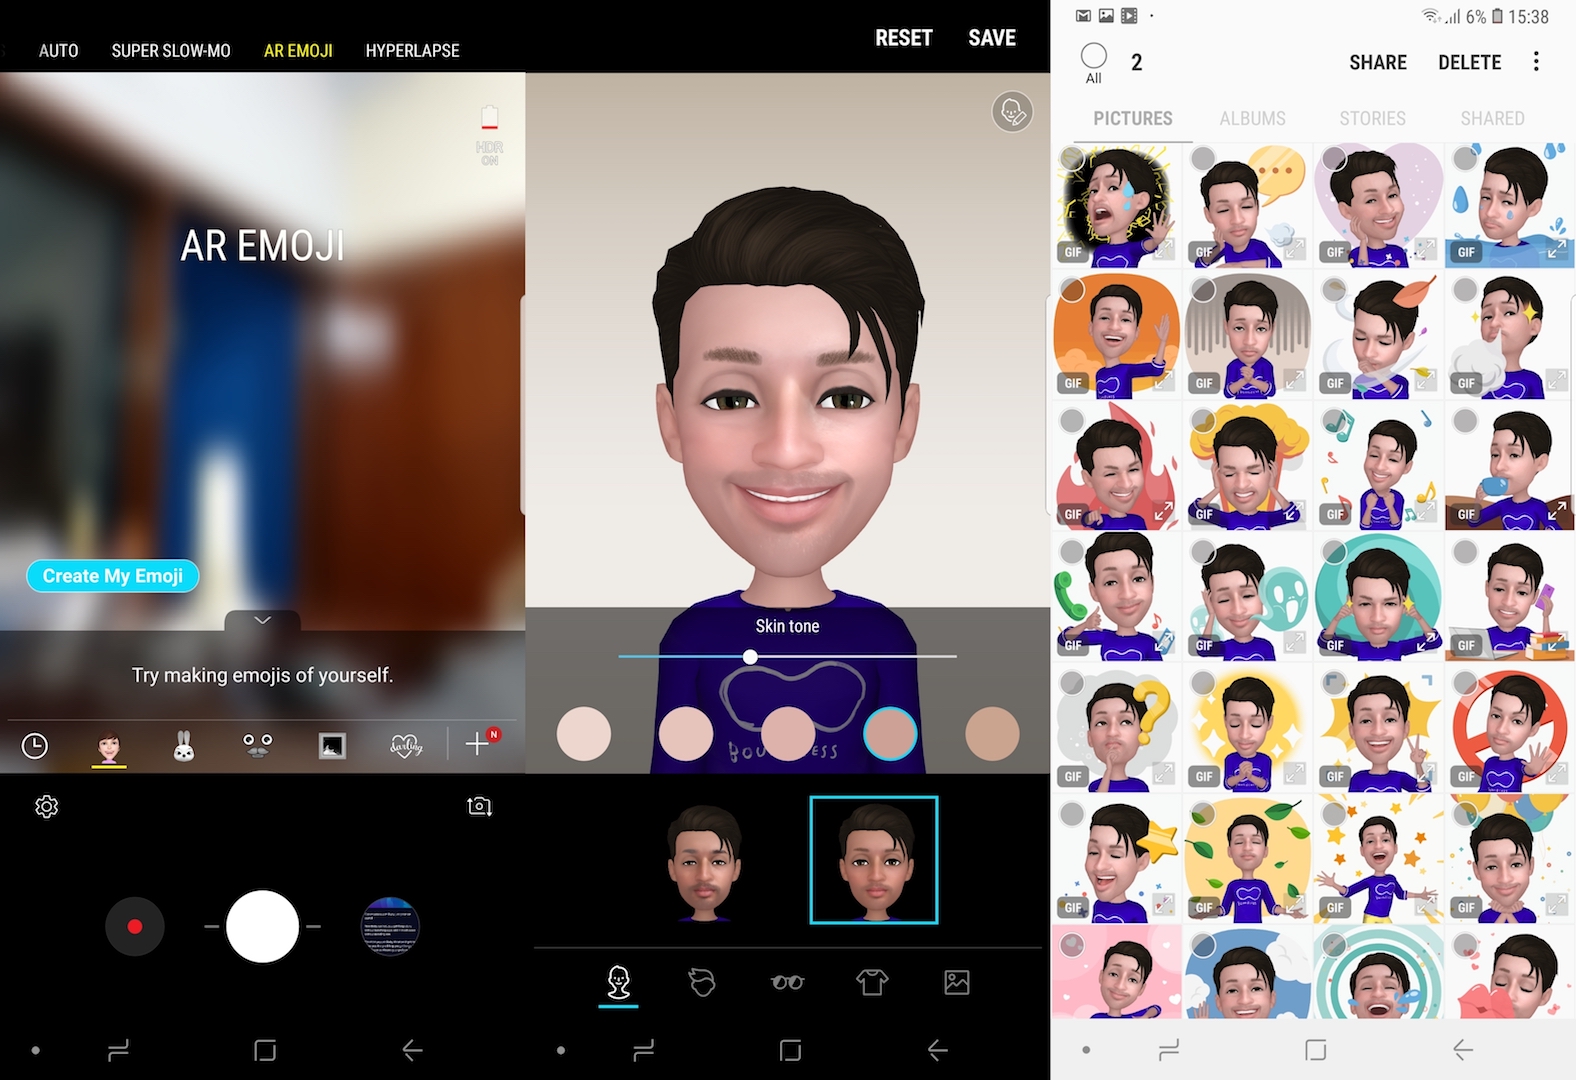
Task: Tap the red video record button
Action: click(135, 927)
